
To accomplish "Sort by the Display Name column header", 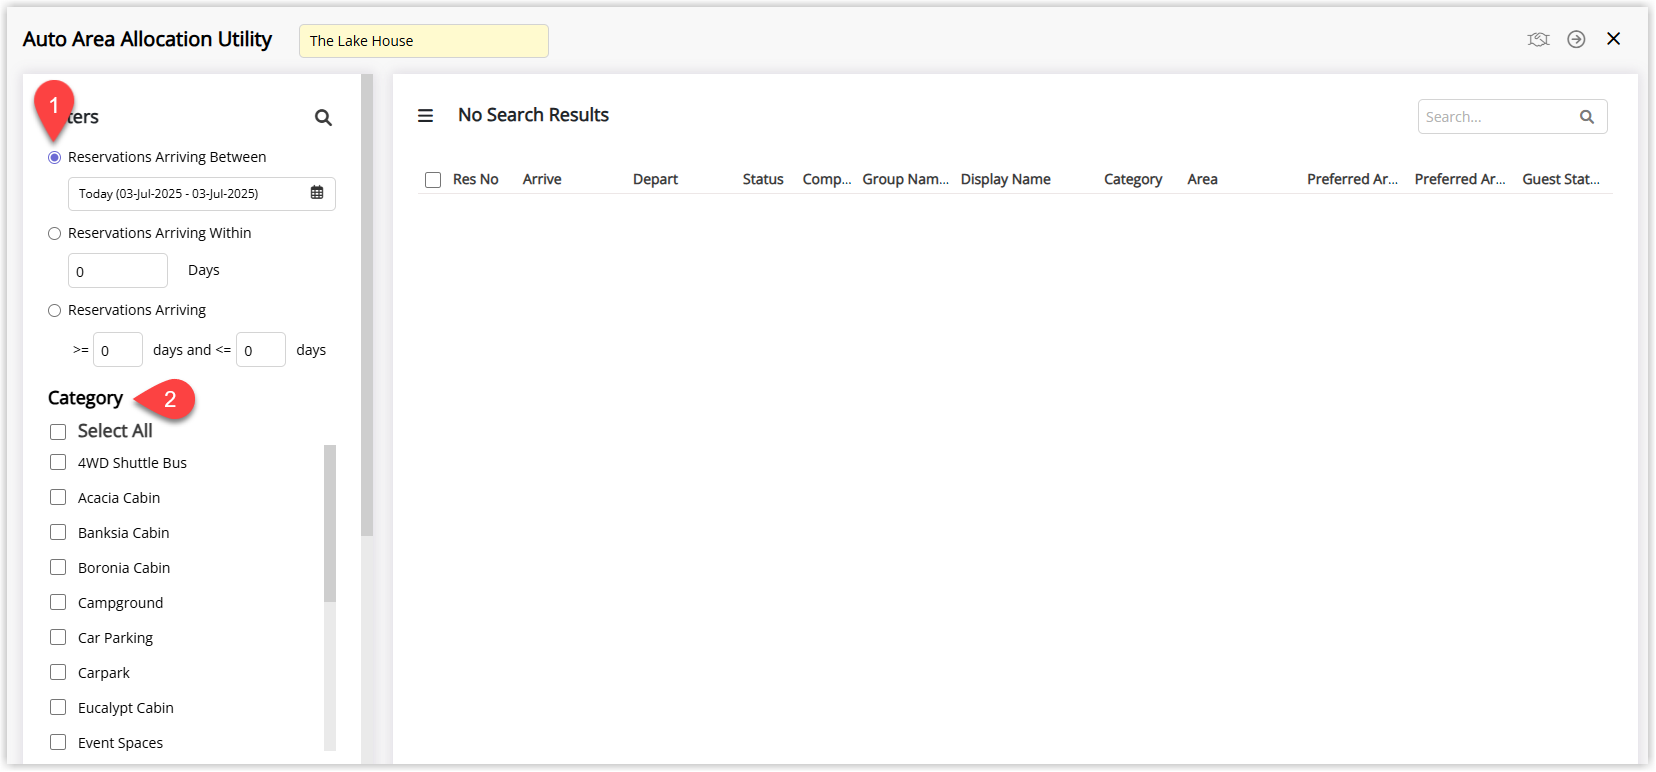I will (x=1006, y=180).
